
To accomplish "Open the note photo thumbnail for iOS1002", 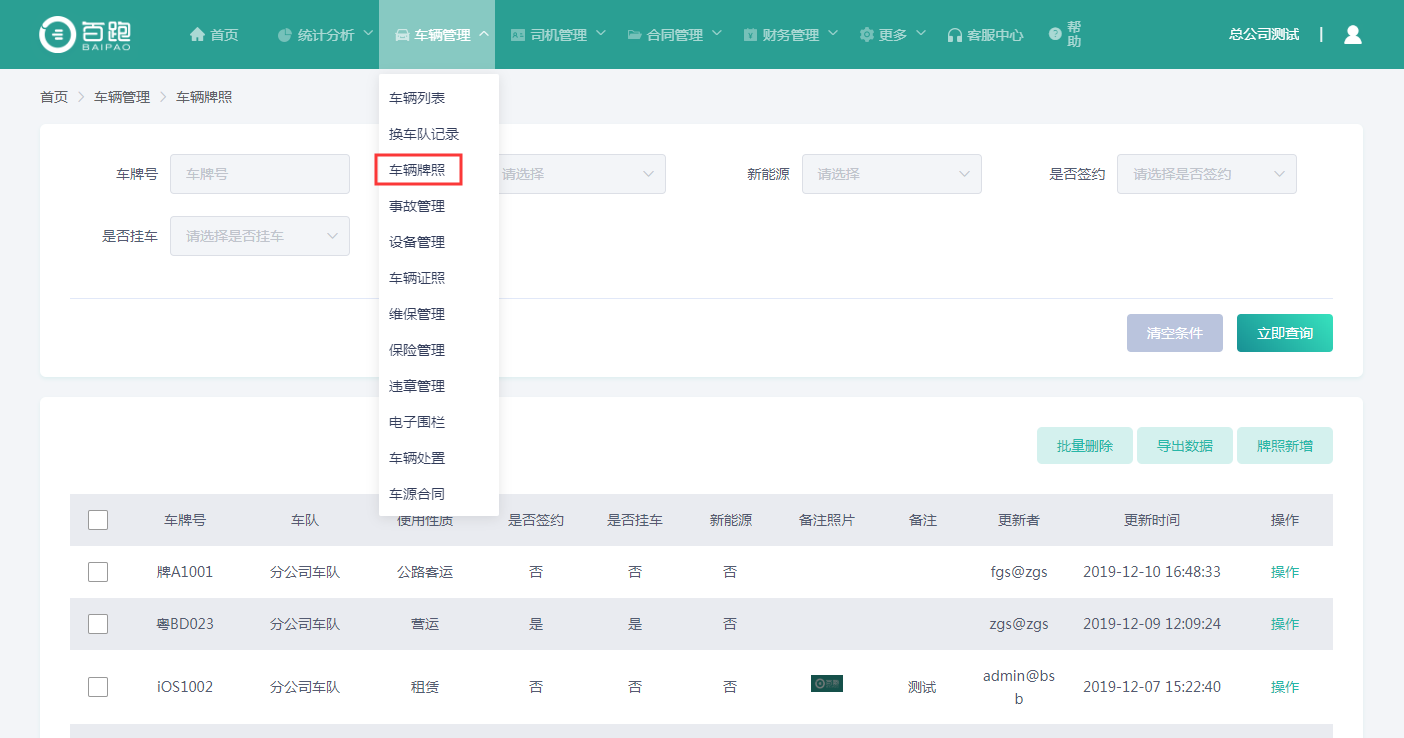I will pyautogui.click(x=826, y=684).
